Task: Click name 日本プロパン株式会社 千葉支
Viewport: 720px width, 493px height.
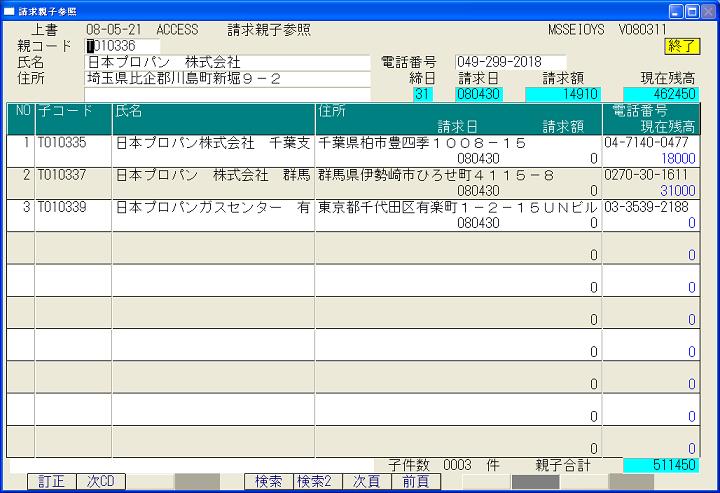Action: click(213, 143)
